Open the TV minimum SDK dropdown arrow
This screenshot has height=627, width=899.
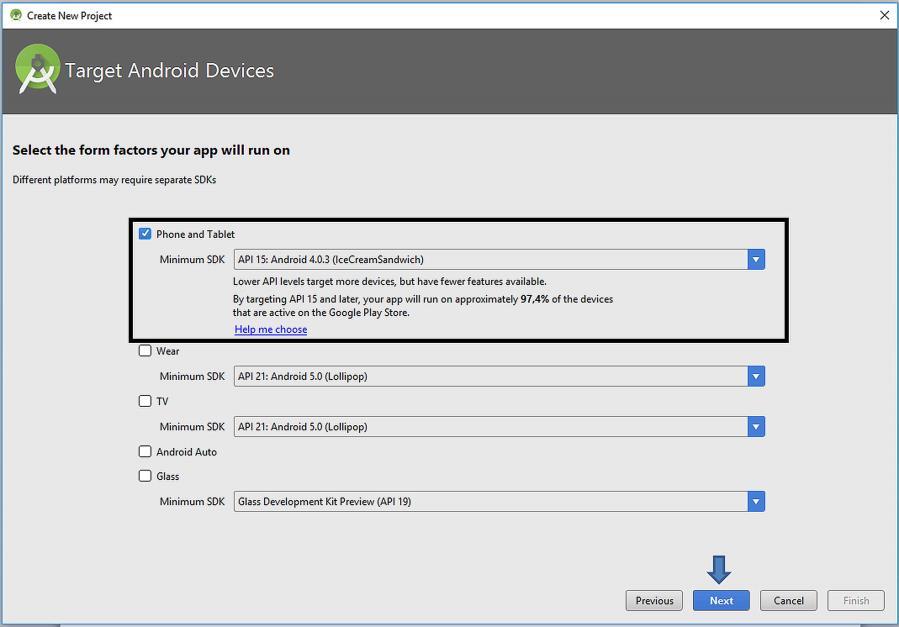[x=756, y=427]
